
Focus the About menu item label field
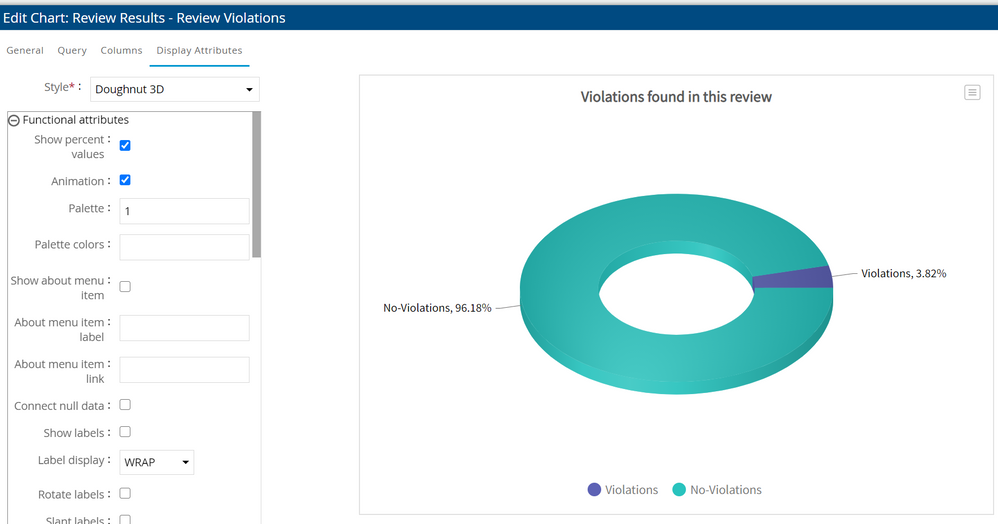coord(184,328)
